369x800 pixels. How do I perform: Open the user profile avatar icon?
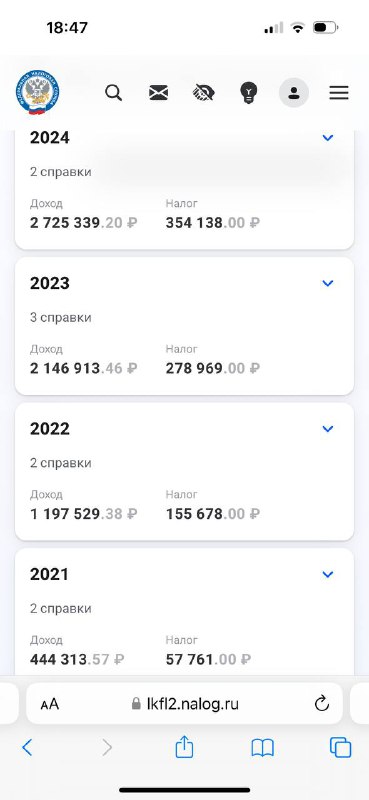(293, 93)
